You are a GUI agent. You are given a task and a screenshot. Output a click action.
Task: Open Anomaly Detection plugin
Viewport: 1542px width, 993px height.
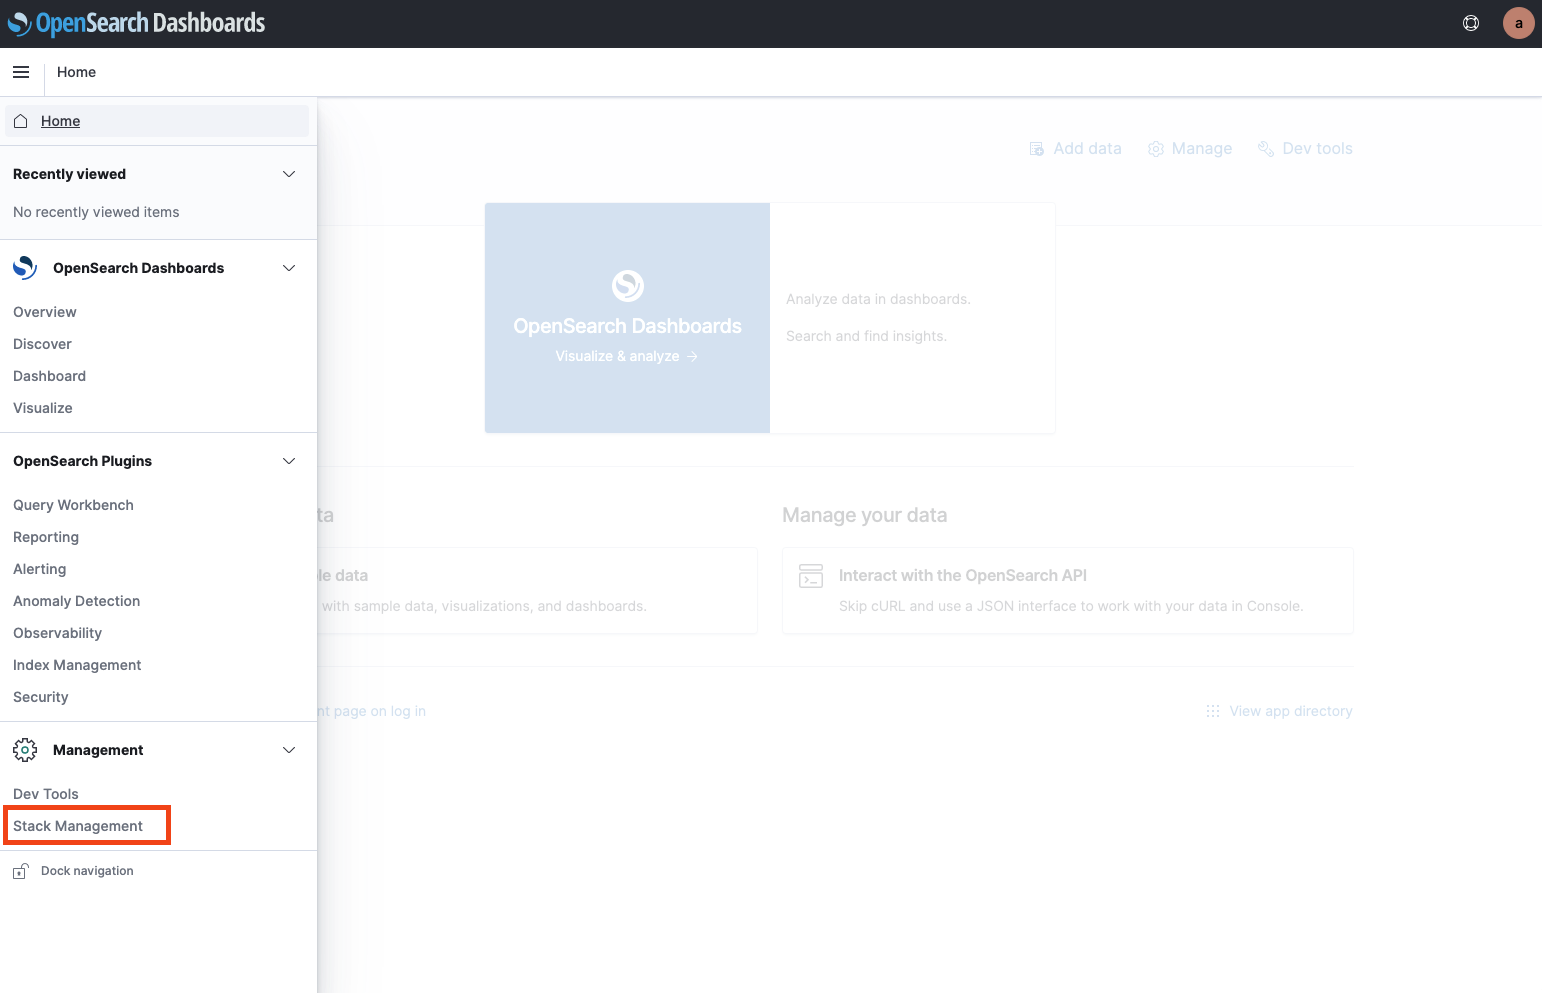click(x=77, y=601)
